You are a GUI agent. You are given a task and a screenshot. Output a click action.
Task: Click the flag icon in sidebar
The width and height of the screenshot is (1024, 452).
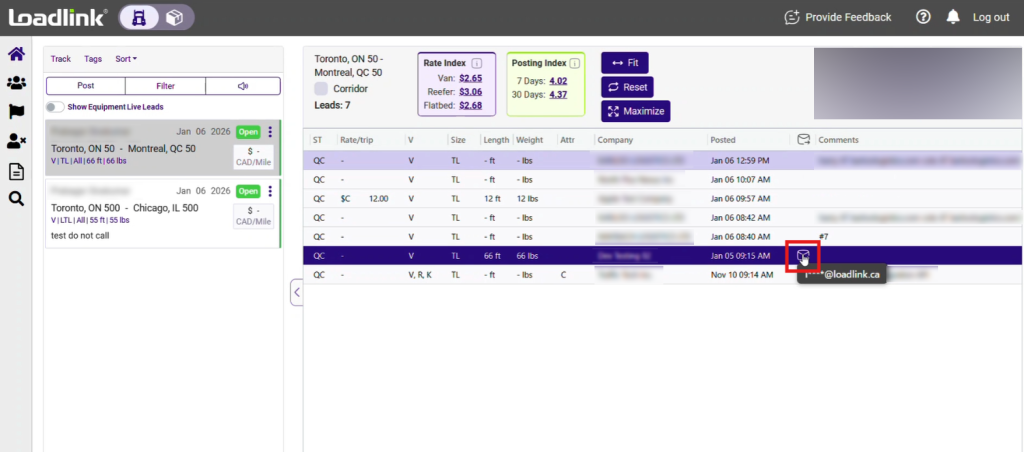(x=16, y=112)
